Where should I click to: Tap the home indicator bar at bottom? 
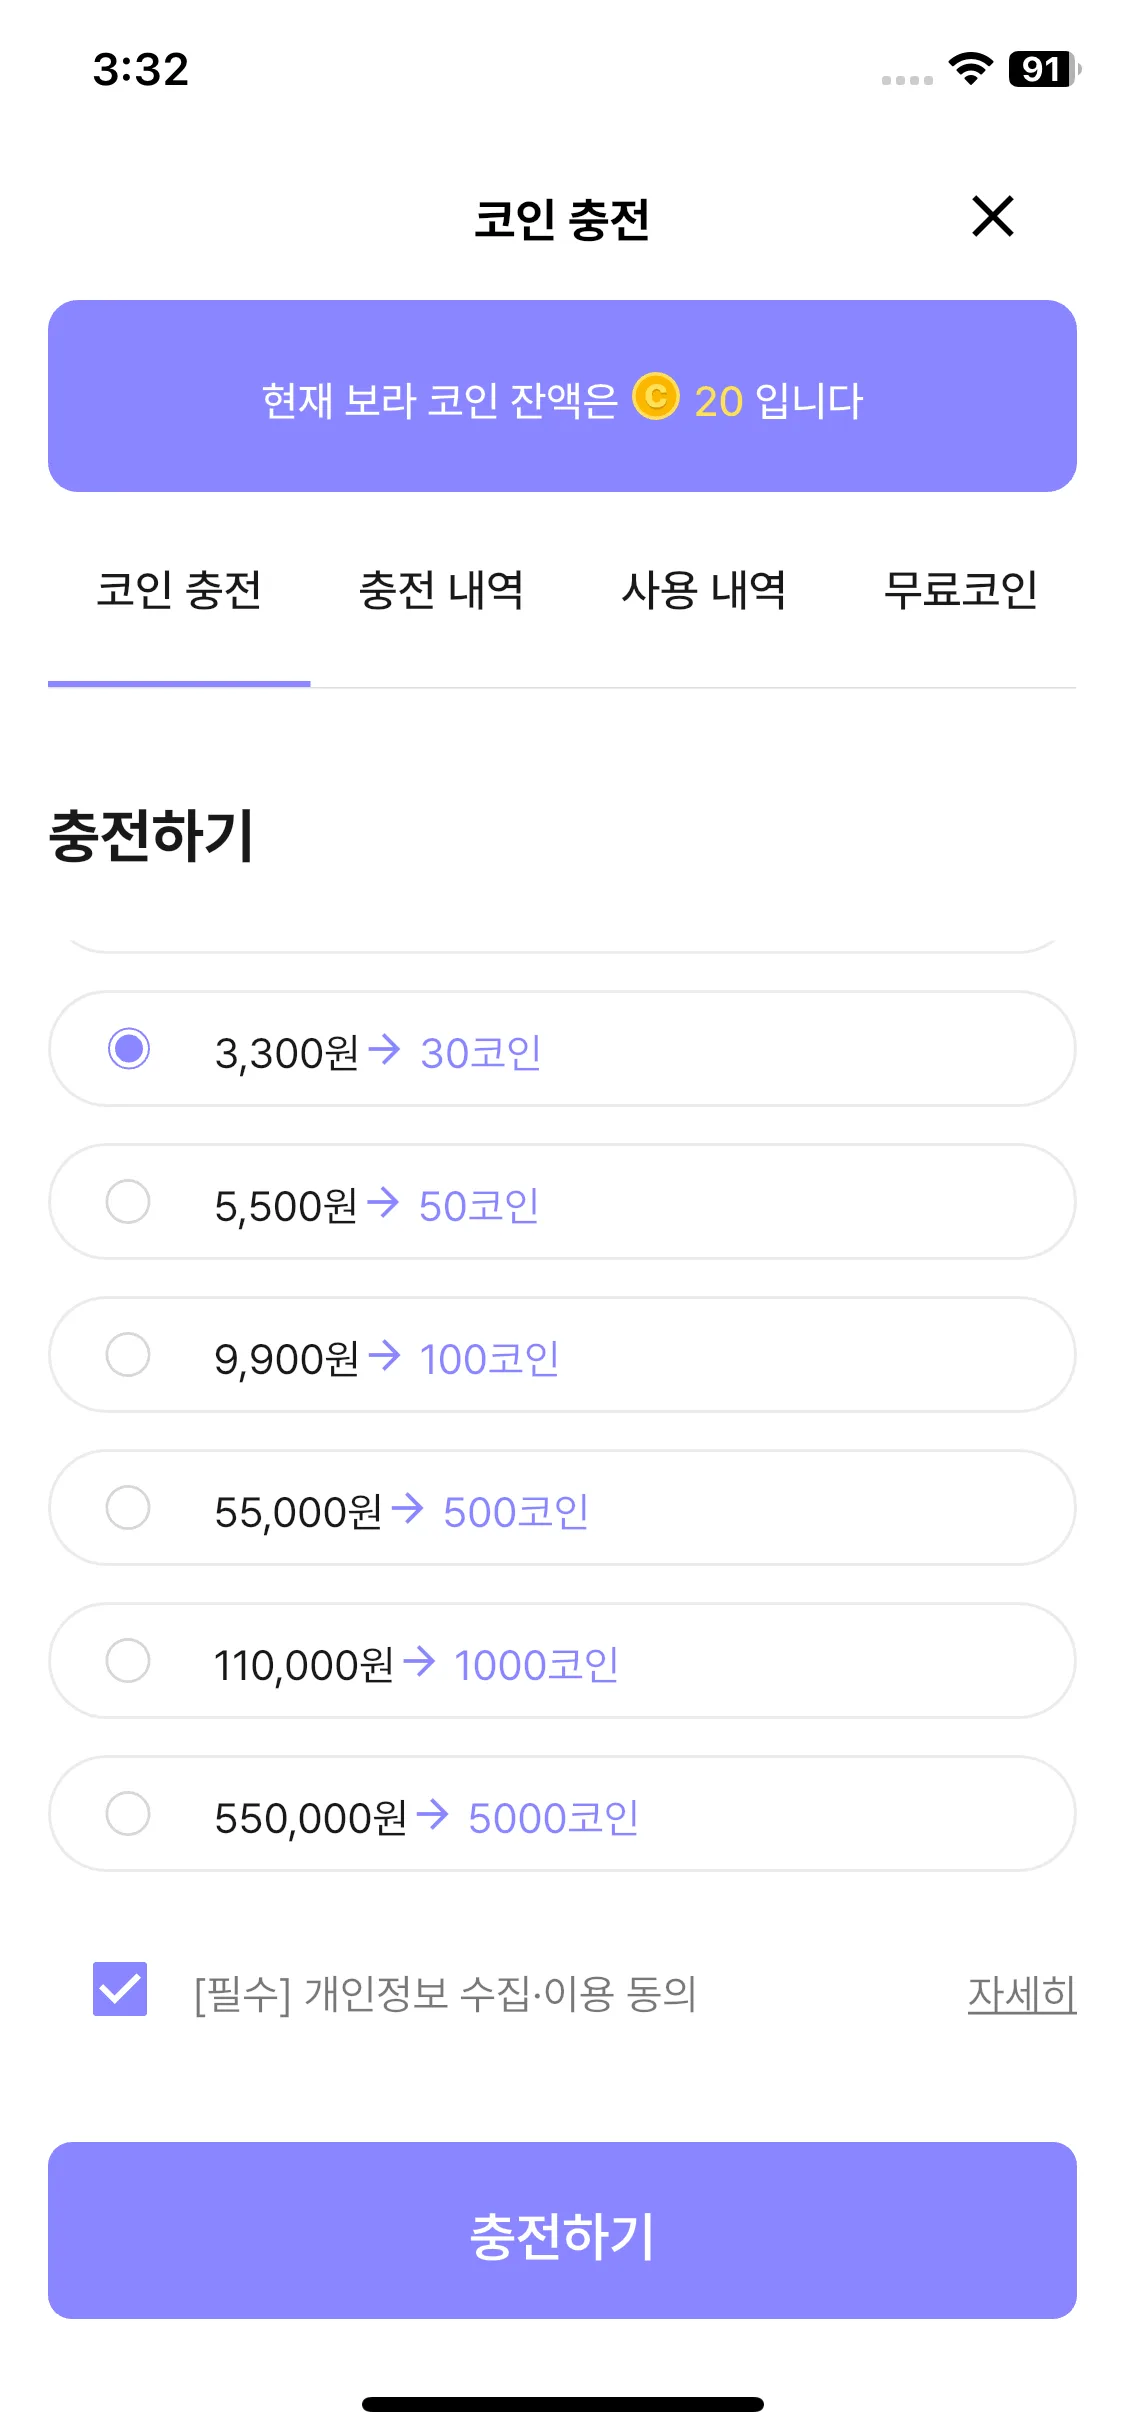pos(562,2404)
